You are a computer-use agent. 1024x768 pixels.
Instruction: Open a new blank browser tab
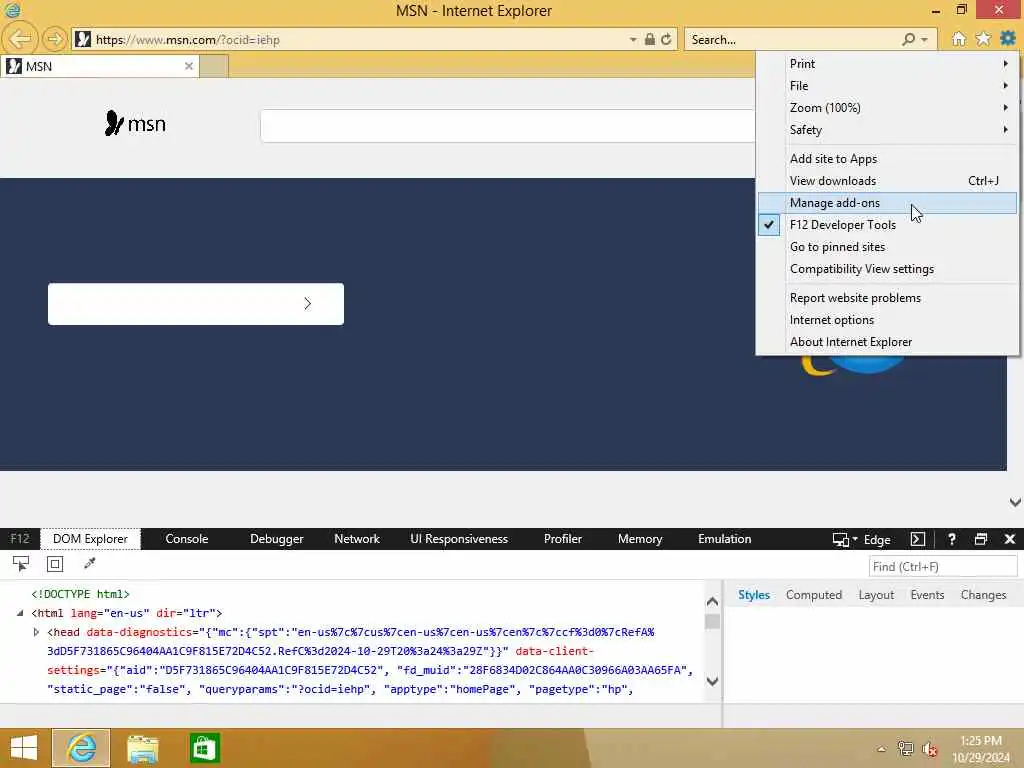tap(214, 66)
